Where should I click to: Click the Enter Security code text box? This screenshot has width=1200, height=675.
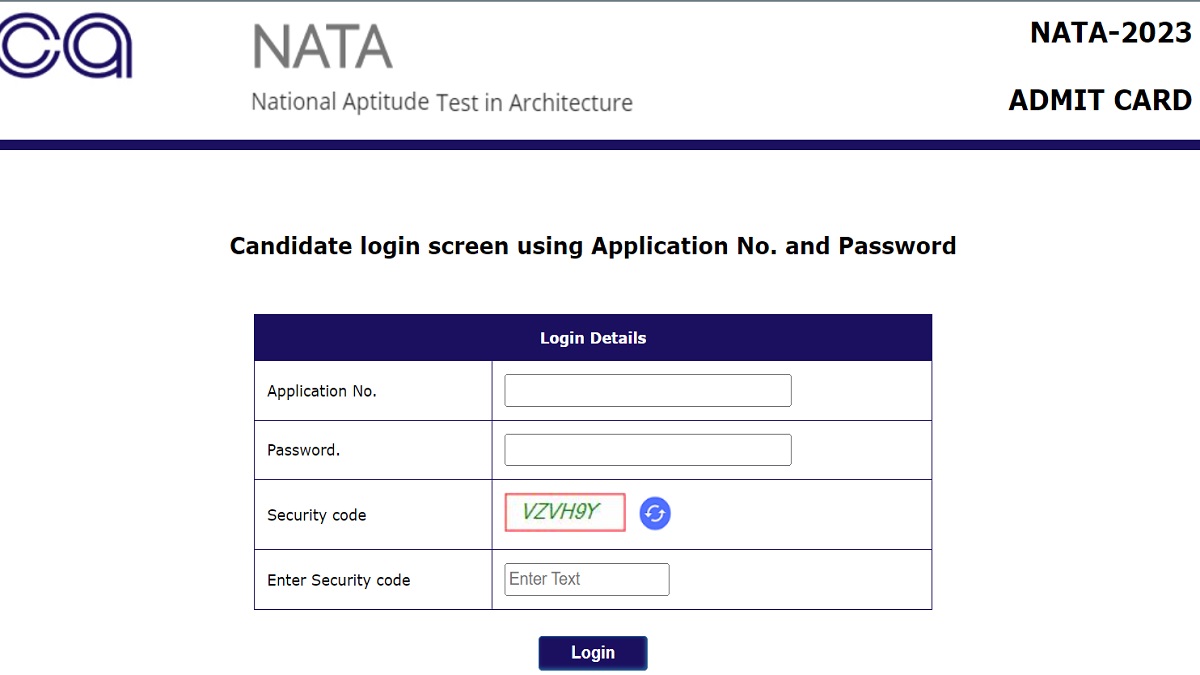(x=586, y=578)
